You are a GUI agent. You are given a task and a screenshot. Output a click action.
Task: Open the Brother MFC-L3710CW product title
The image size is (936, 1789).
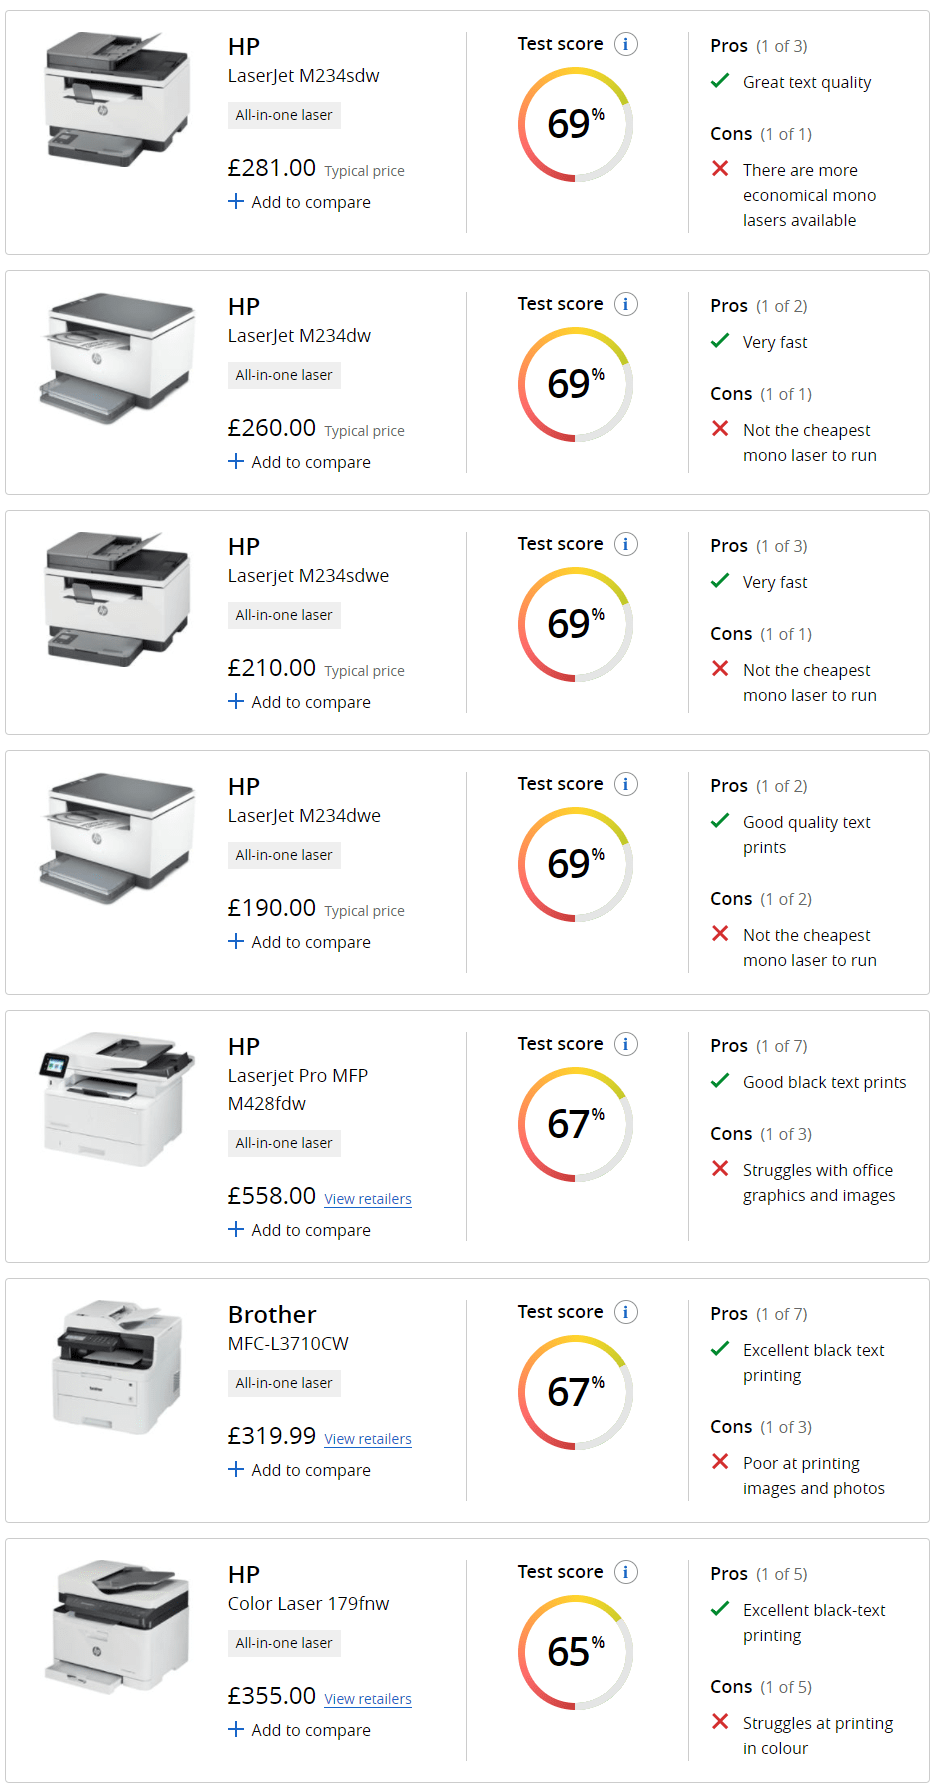(288, 1343)
